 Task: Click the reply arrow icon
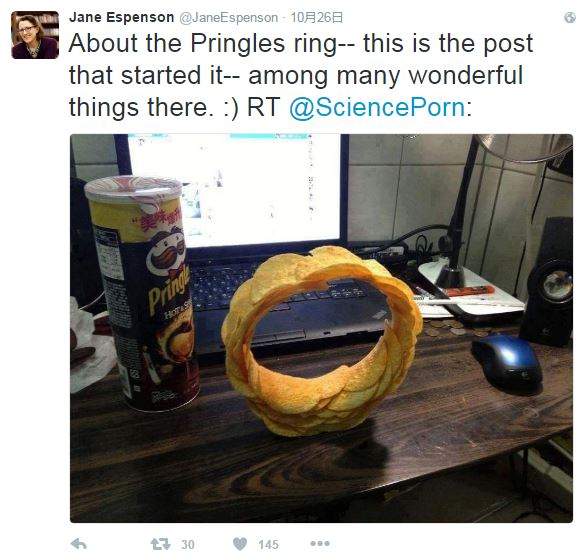point(79,544)
